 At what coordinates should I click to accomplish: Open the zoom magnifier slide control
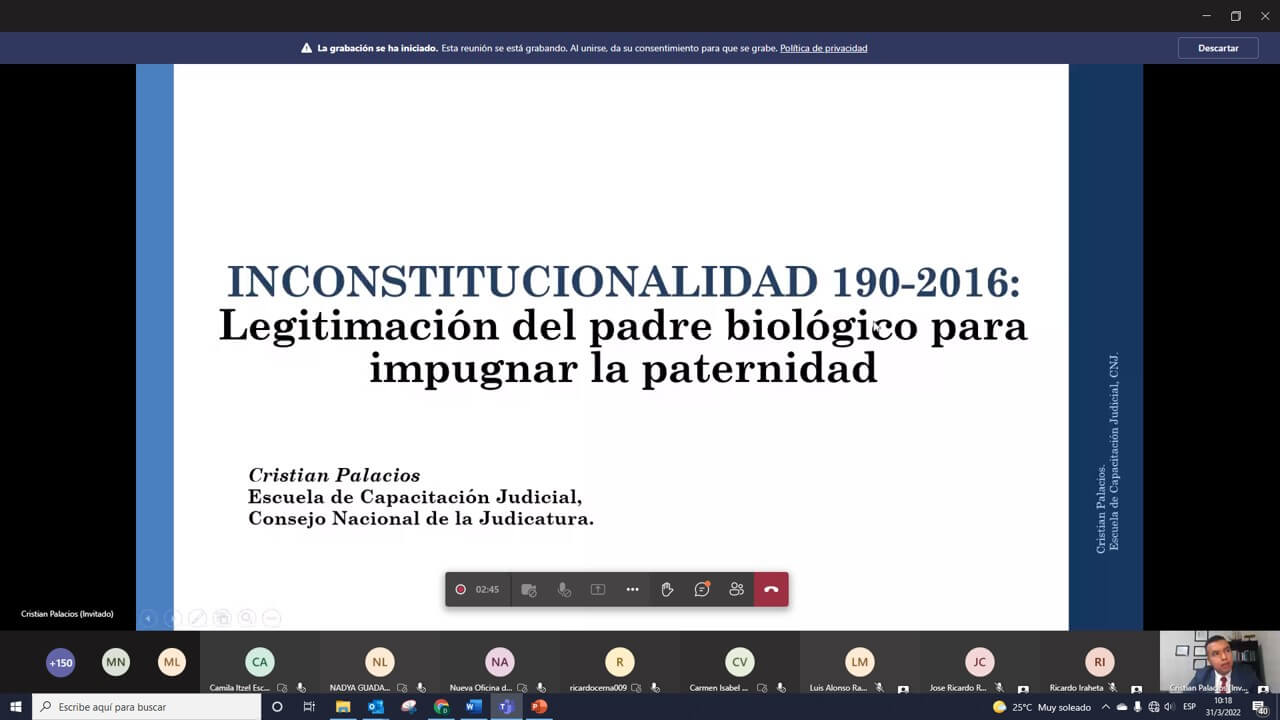(246, 618)
